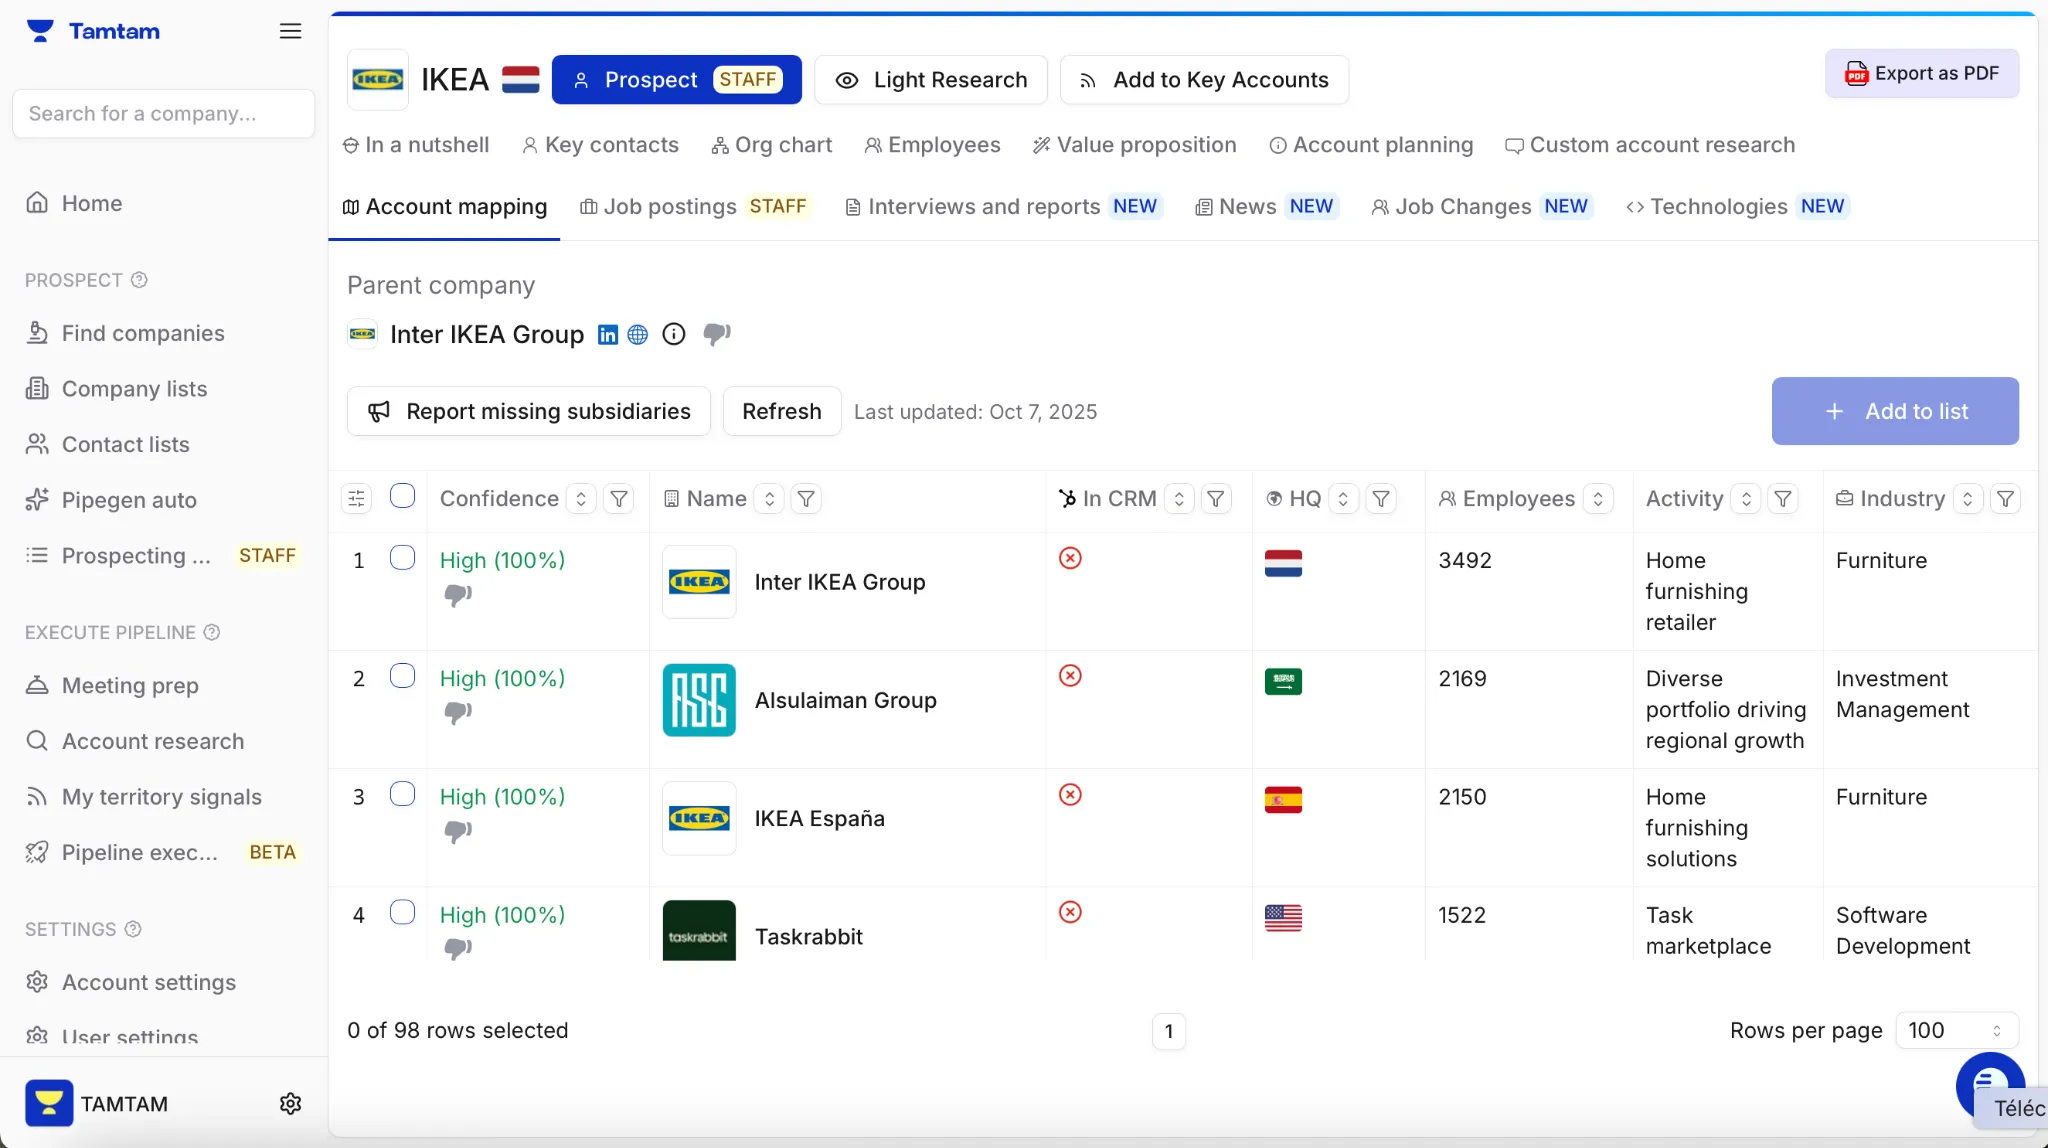Select the Alsulaiman Group row checkbox

402,676
